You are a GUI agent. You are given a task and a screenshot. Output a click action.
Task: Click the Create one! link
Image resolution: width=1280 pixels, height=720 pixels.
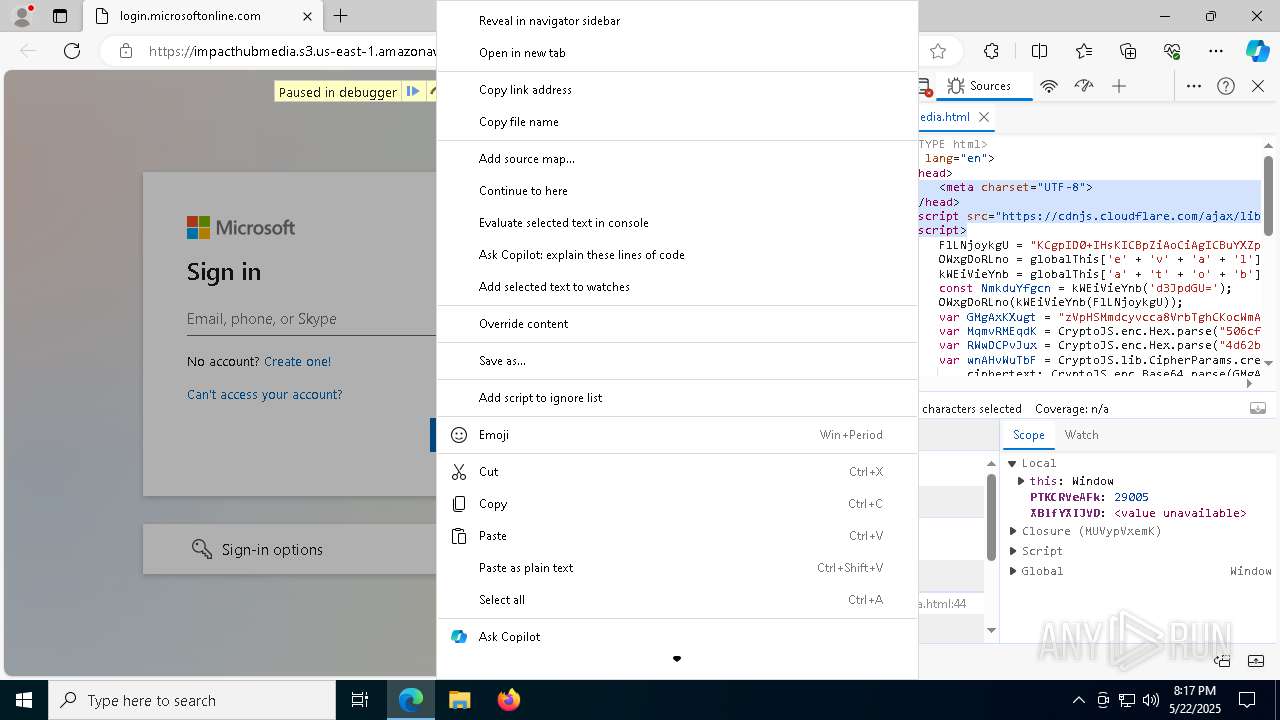pyautogui.click(x=297, y=362)
